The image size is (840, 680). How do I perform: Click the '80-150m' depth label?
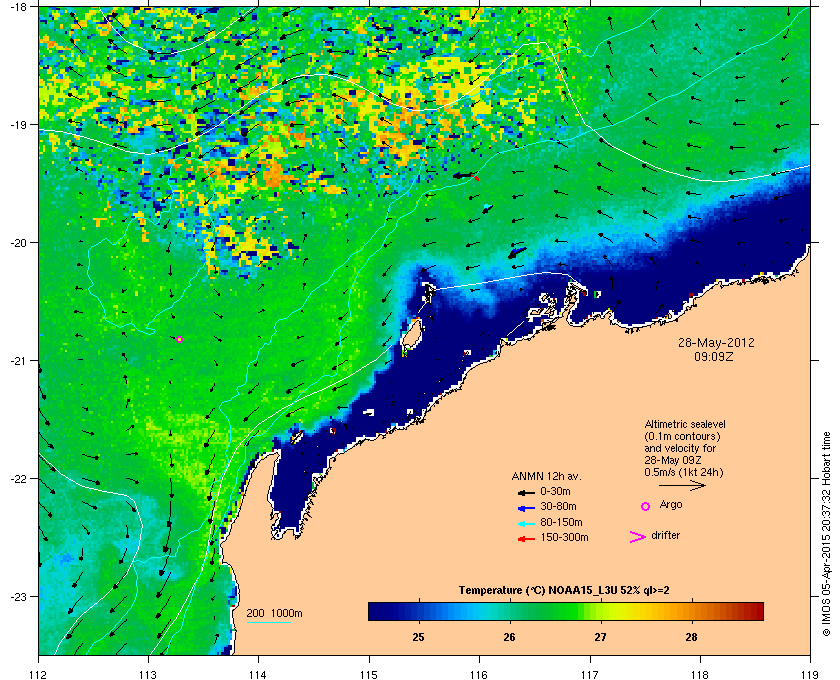pos(561,522)
